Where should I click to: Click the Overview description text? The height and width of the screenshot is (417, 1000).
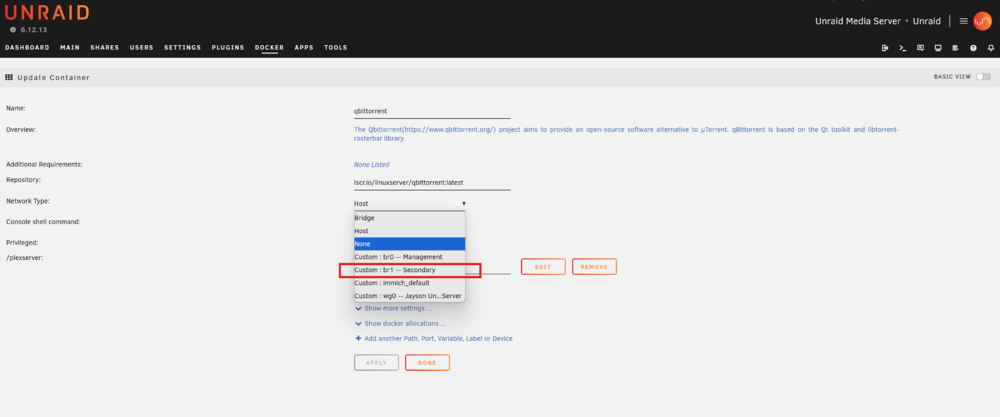point(626,134)
